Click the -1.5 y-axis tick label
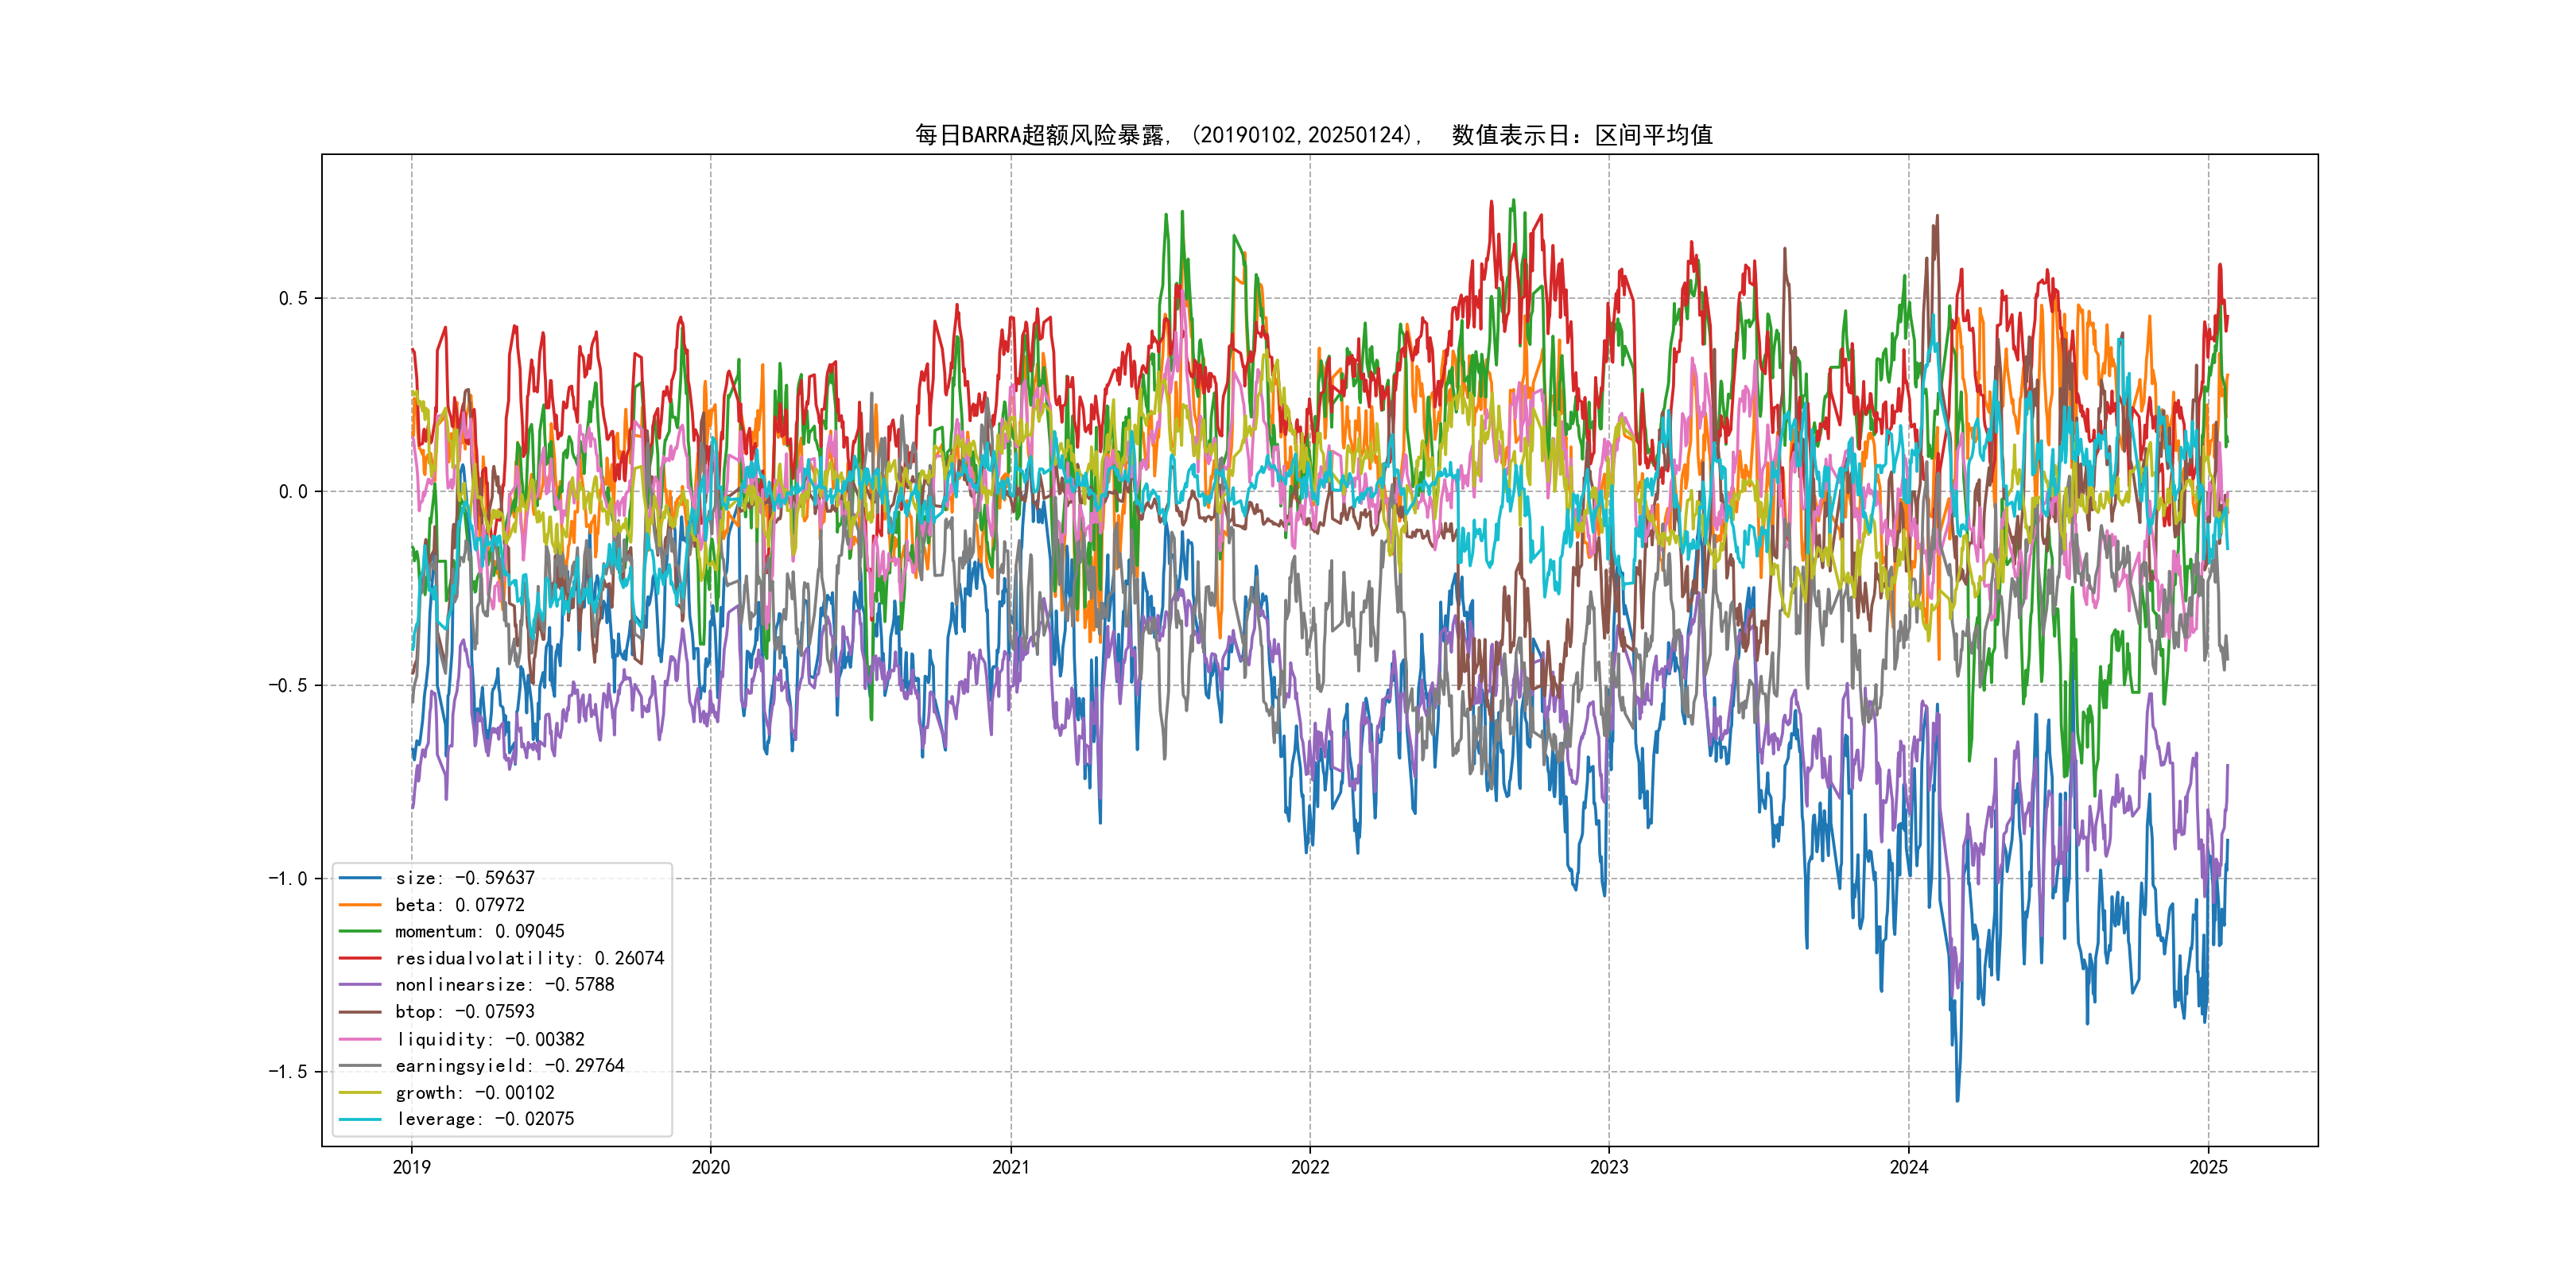The height and width of the screenshot is (1288, 2576). tap(287, 1072)
